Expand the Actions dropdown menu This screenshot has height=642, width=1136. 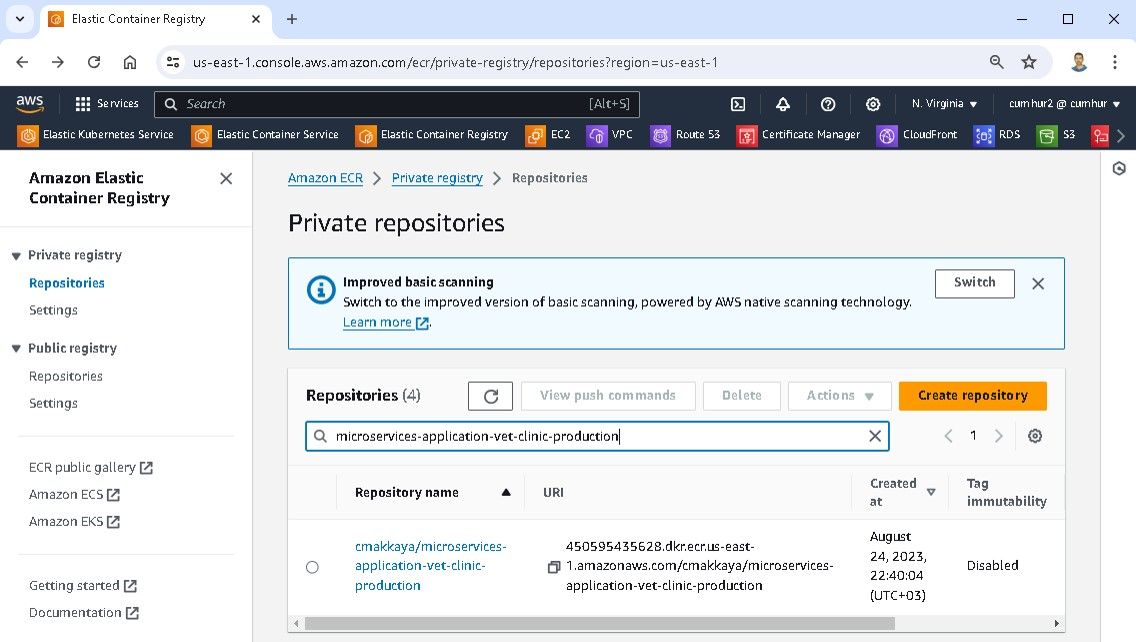(x=840, y=396)
